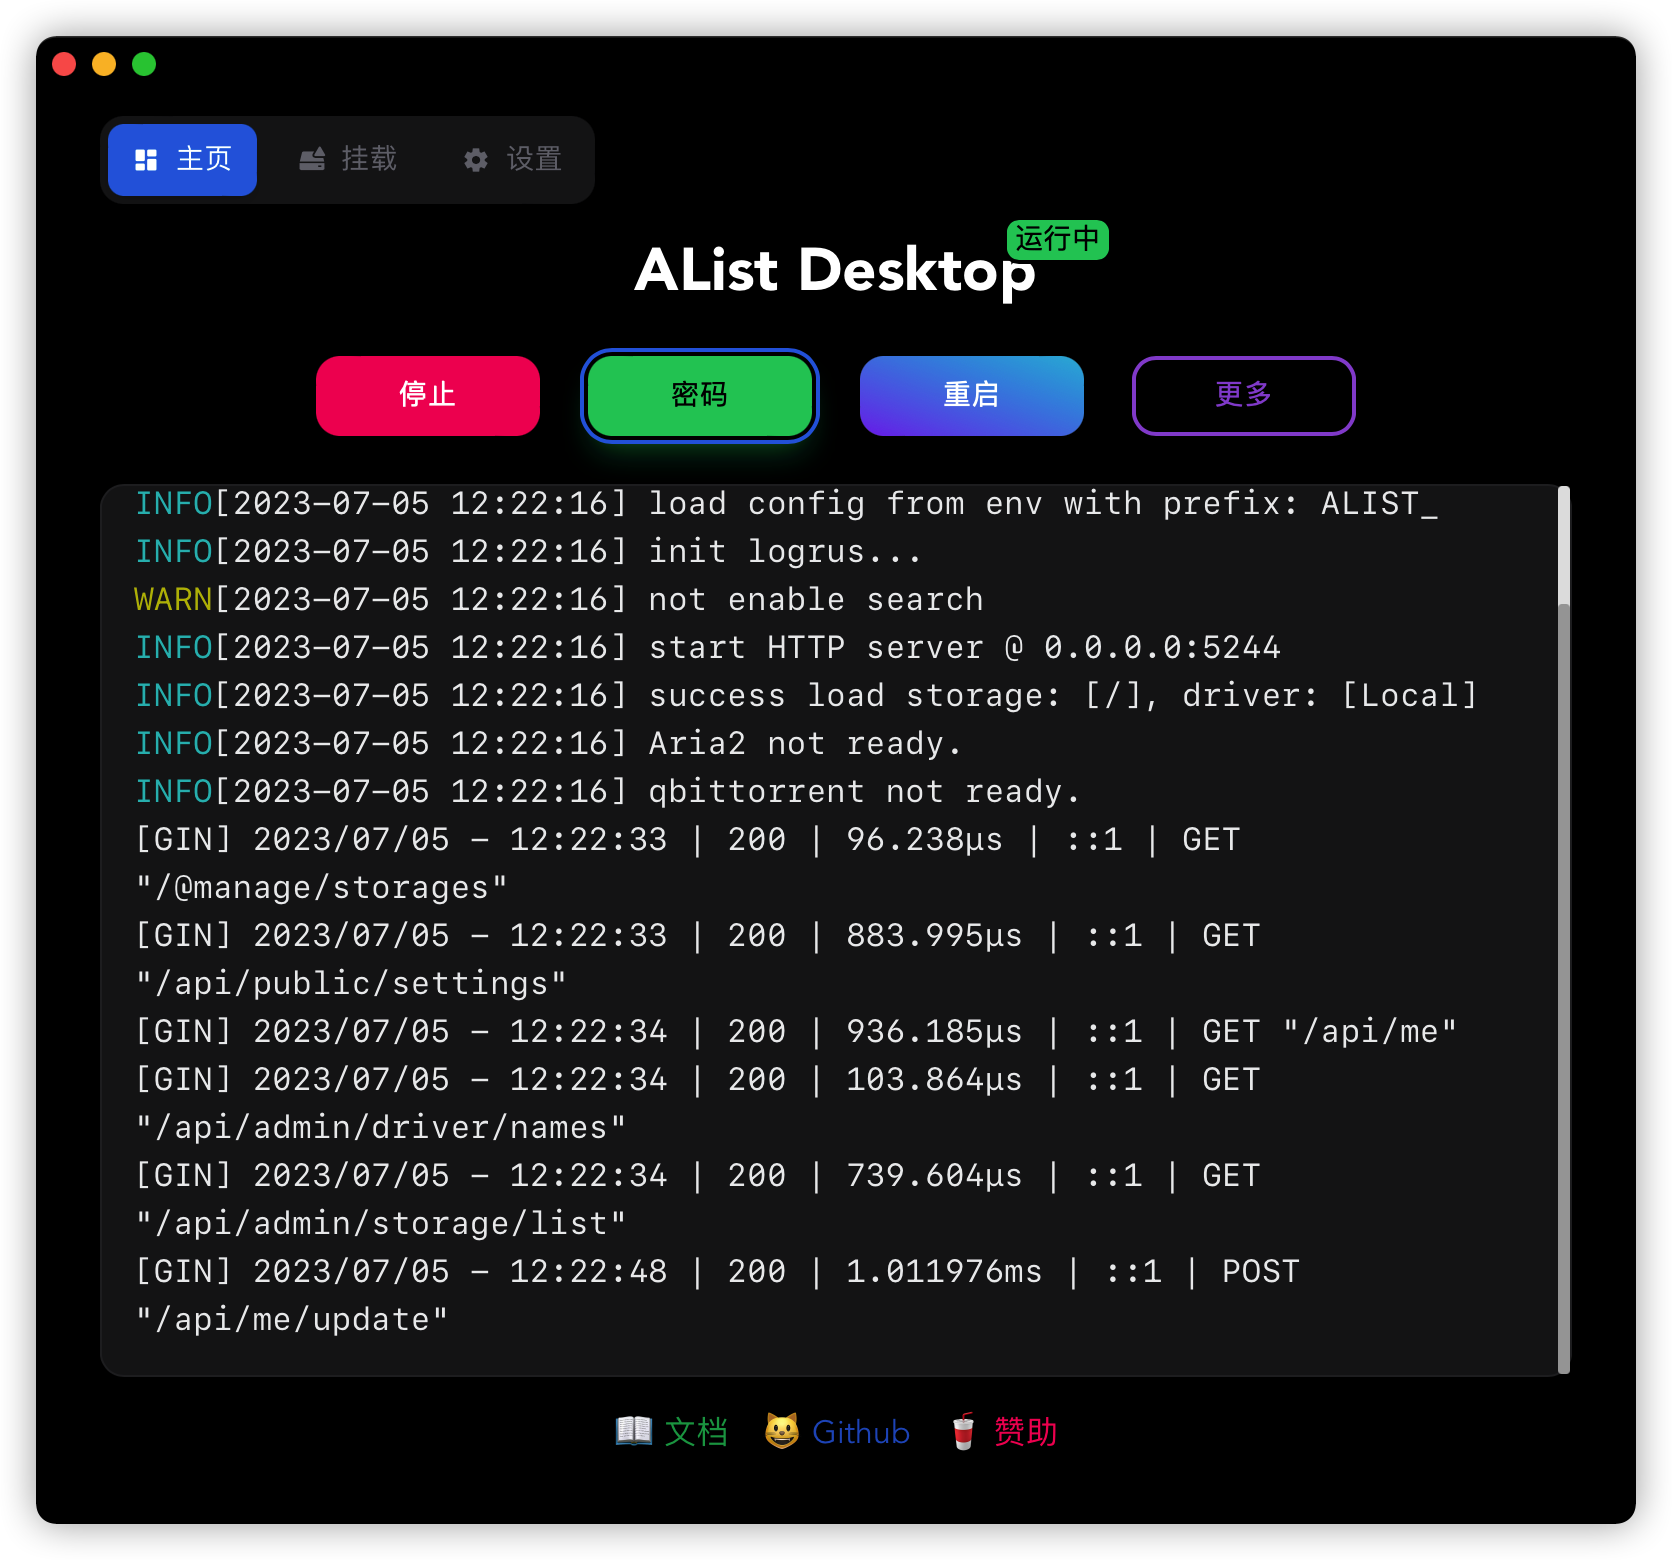1672x1560 pixels.
Task: Stop the server with the 停止 button
Action: [428, 396]
